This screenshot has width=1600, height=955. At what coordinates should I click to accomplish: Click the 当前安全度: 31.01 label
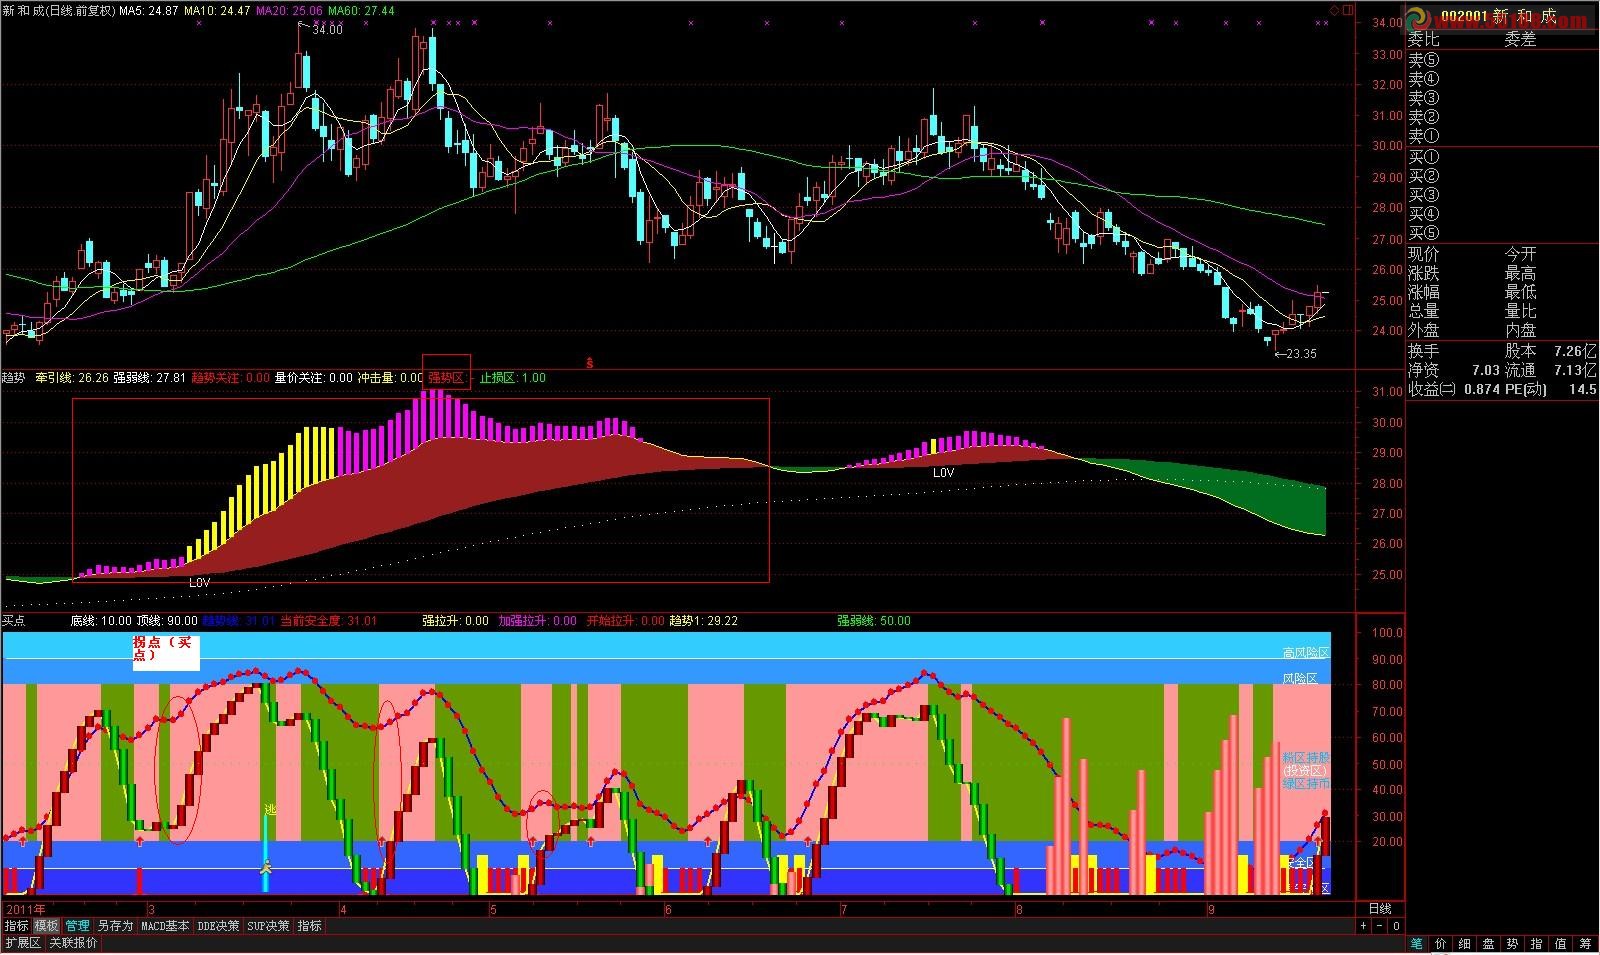(329, 621)
